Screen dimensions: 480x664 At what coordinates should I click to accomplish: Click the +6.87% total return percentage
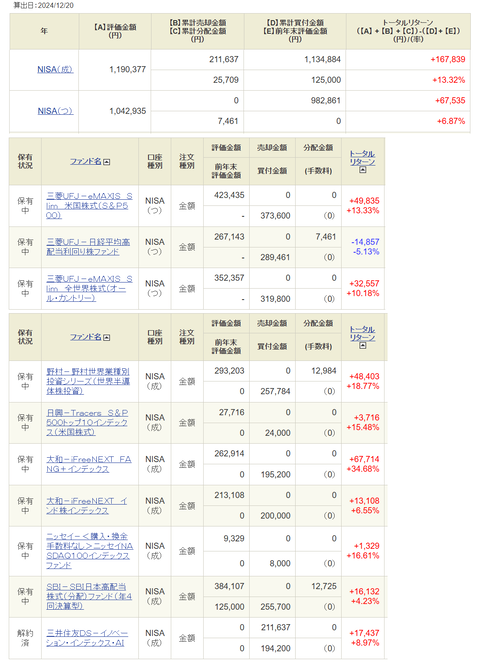(451, 121)
